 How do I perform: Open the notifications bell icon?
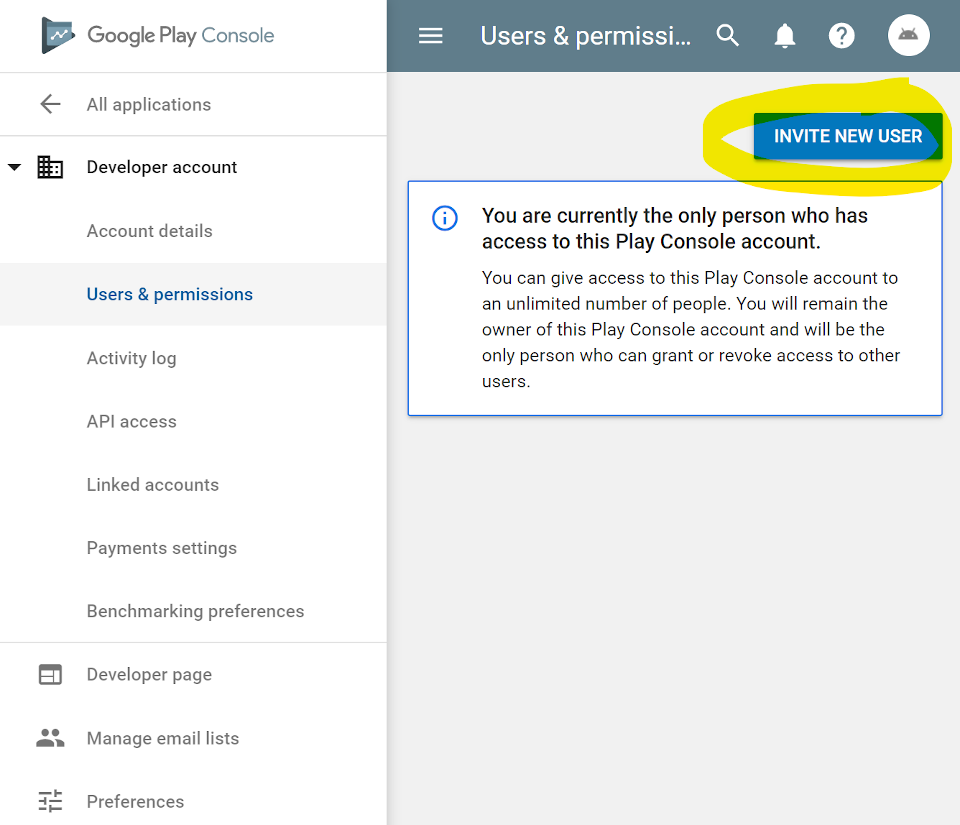point(784,36)
